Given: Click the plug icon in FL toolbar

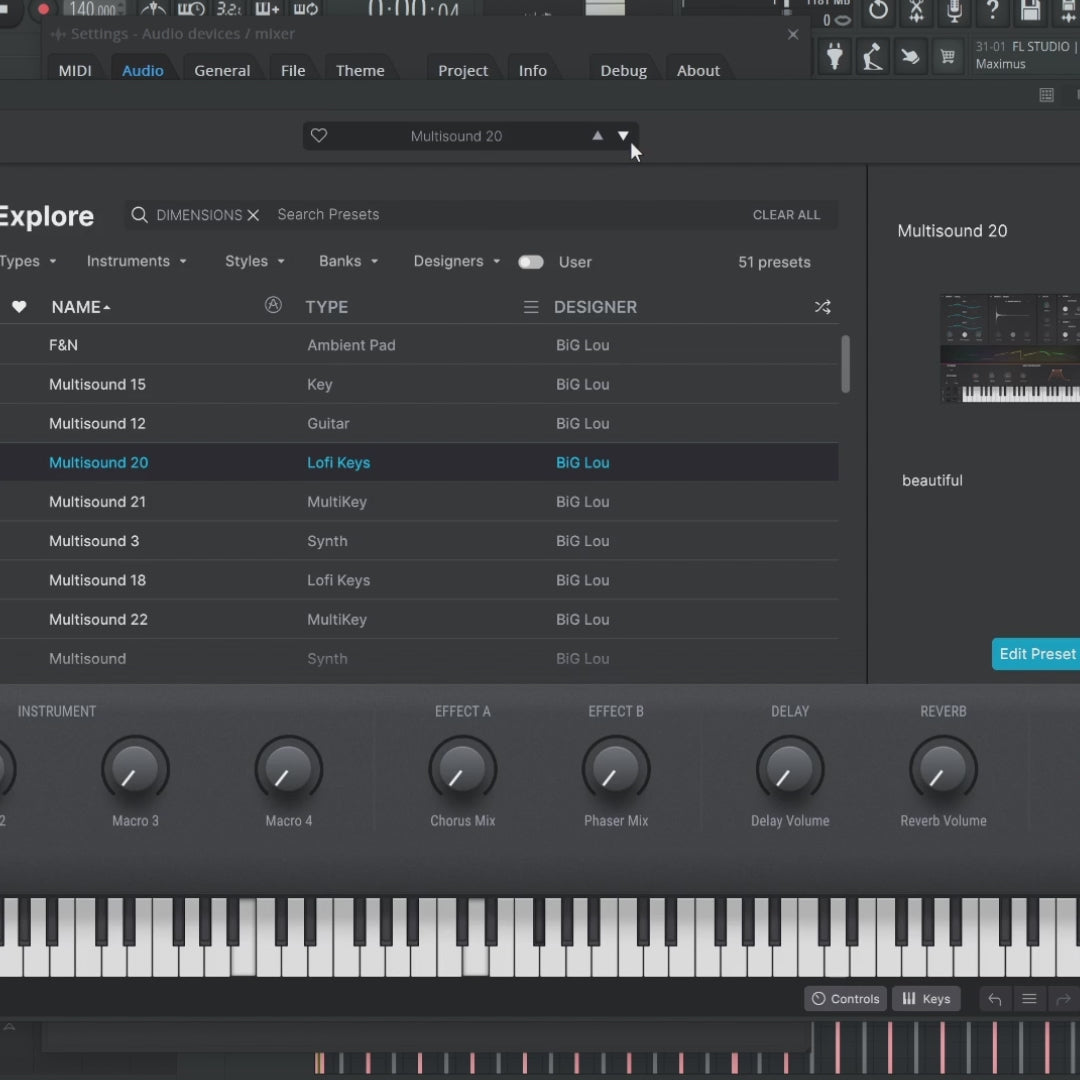Looking at the screenshot, I should click(834, 57).
